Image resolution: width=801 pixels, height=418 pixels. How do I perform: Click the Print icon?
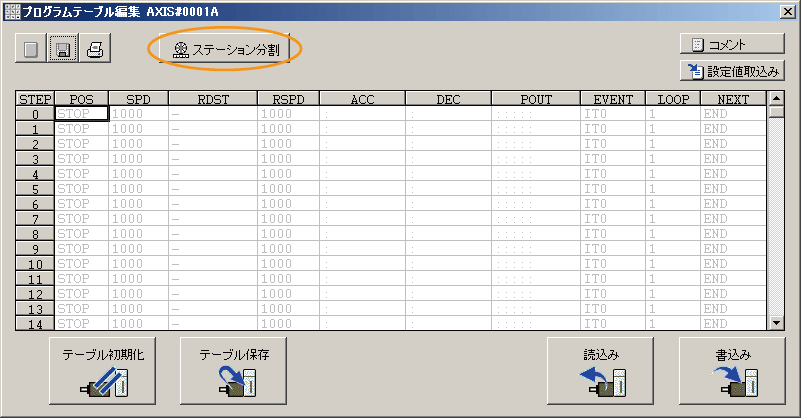pos(95,49)
